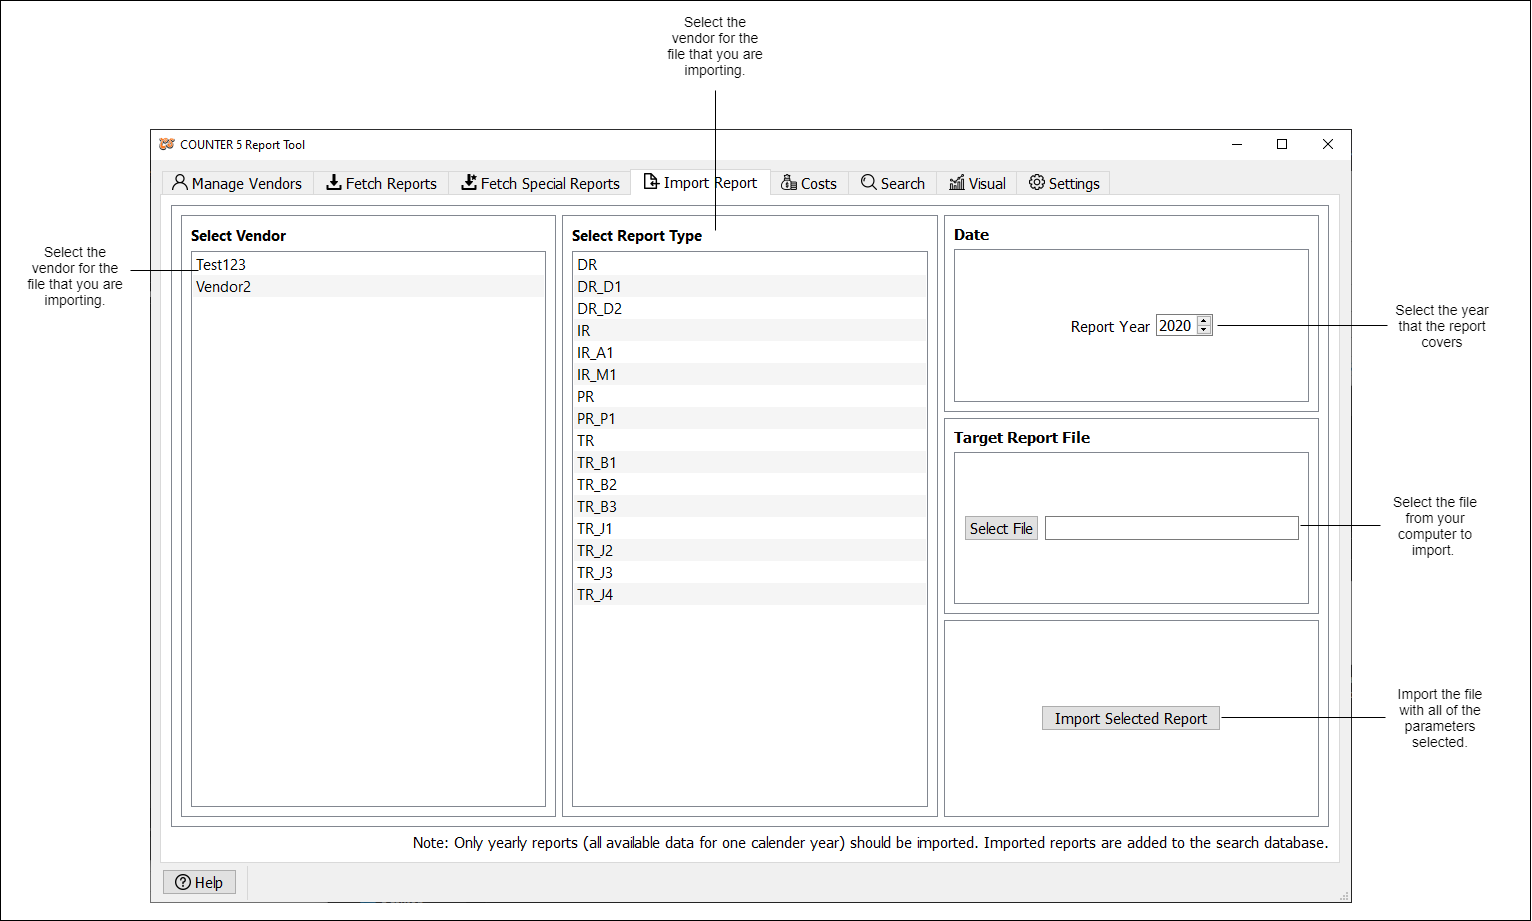The image size is (1532, 921).
Task: Click the person icon on Manage Vendors tab
Action: pyautogui.click(x=180, y=183)
